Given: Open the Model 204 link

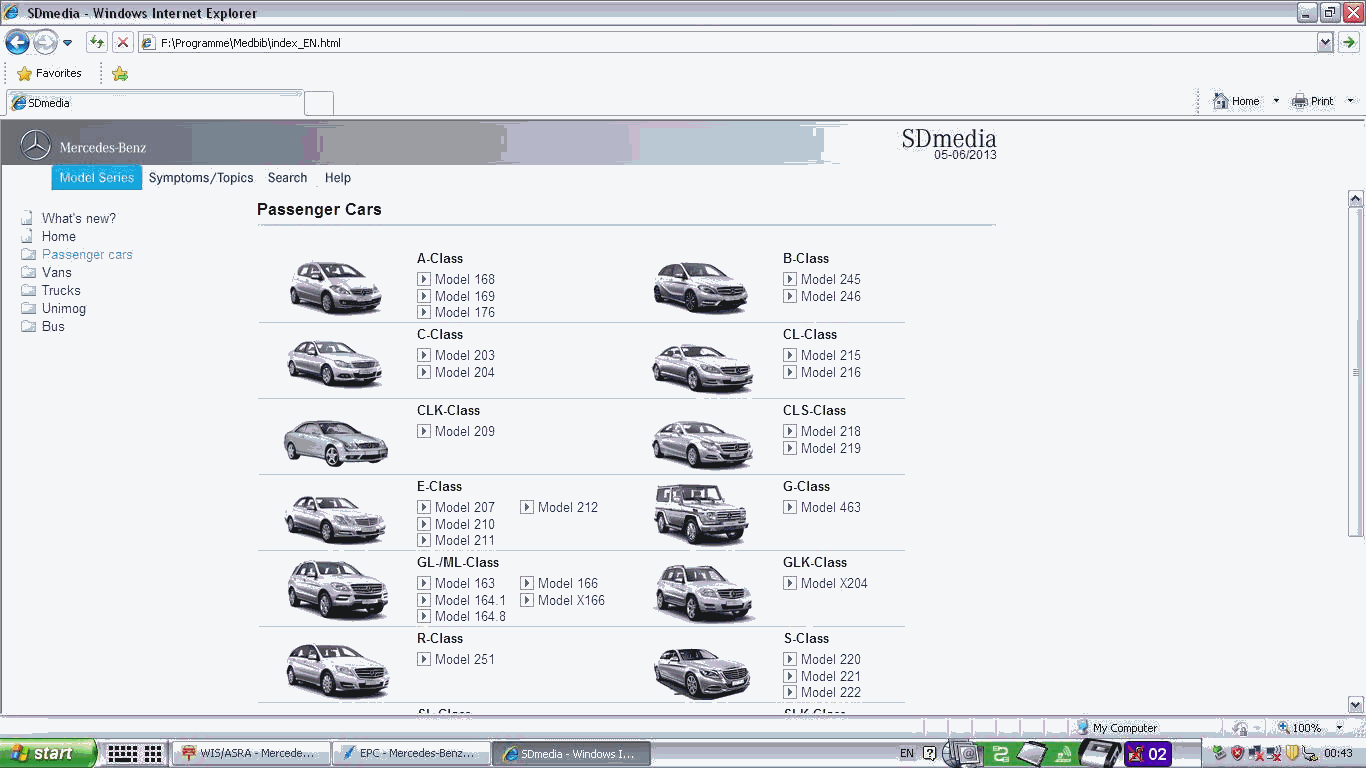Looking at the screenshot, I should click(465, 372).
